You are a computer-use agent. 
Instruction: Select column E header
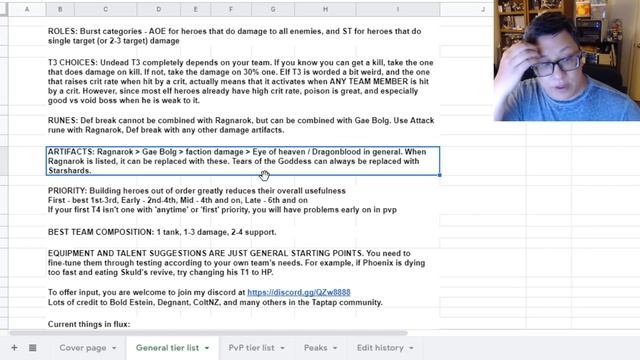[196, 9]
